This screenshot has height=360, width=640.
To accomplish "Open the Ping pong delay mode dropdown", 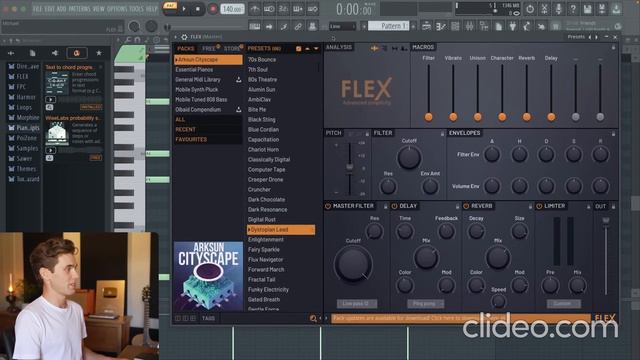I will pyautogui.click(x=426, y=304).
